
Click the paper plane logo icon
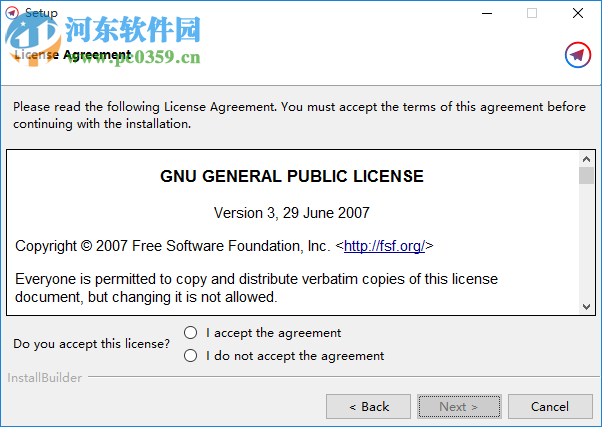(x=577, y=55)
